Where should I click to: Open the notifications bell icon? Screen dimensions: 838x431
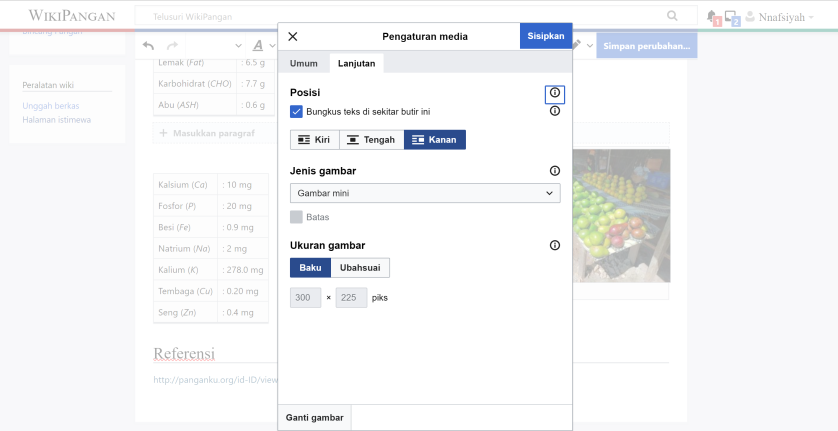click(x=712, y=17)
